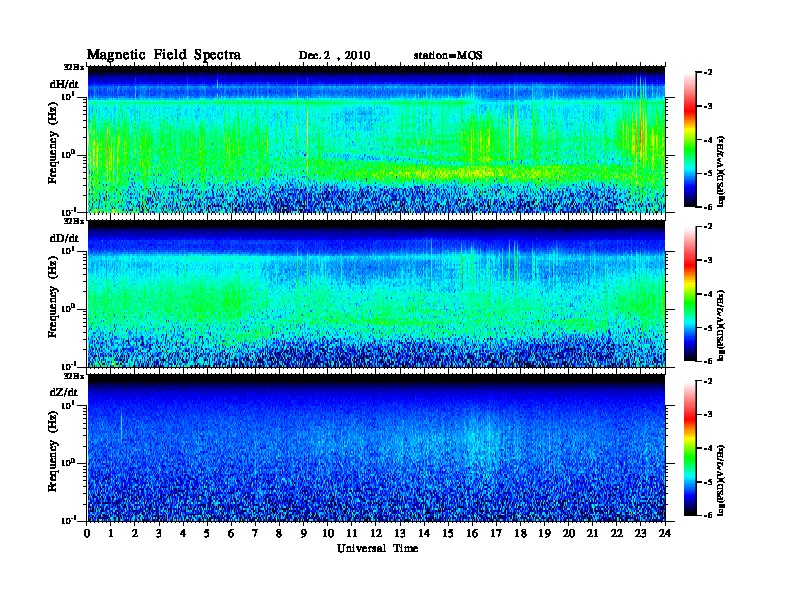Viewport: 792px width, 612px height.
Task: Click the "-6" value on dH/dt color bar
Action: tap(708, 207)
